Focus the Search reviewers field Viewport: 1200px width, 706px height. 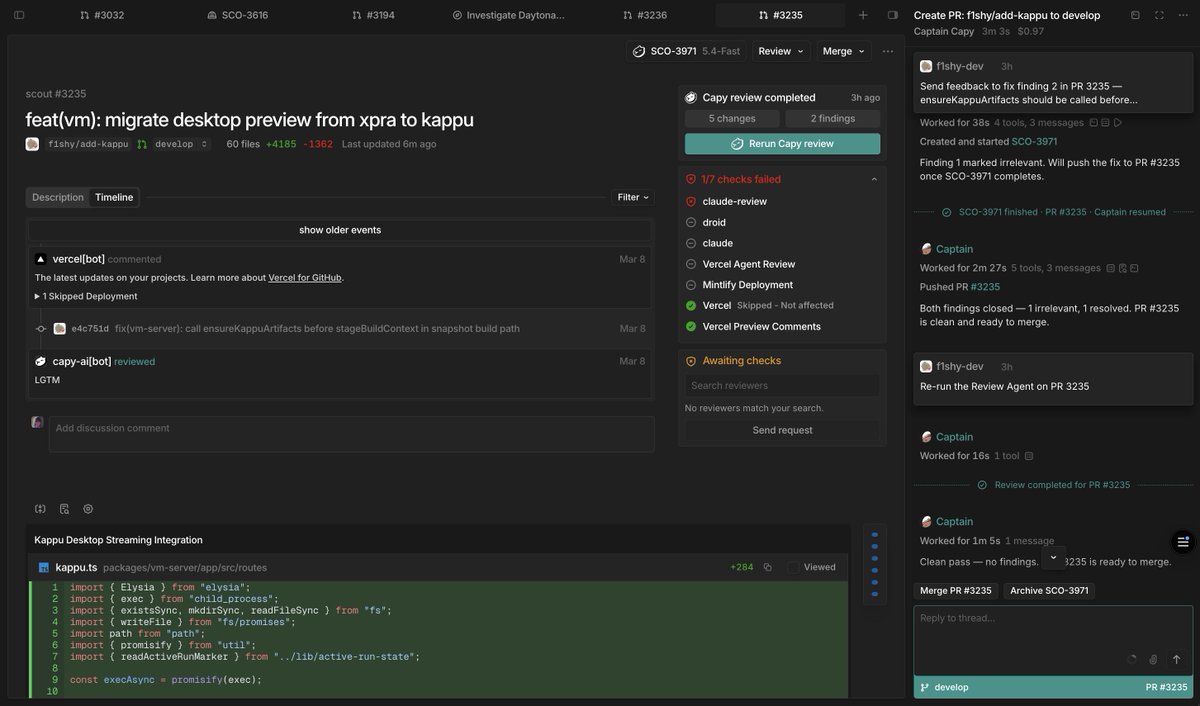[x=782, y=385]
